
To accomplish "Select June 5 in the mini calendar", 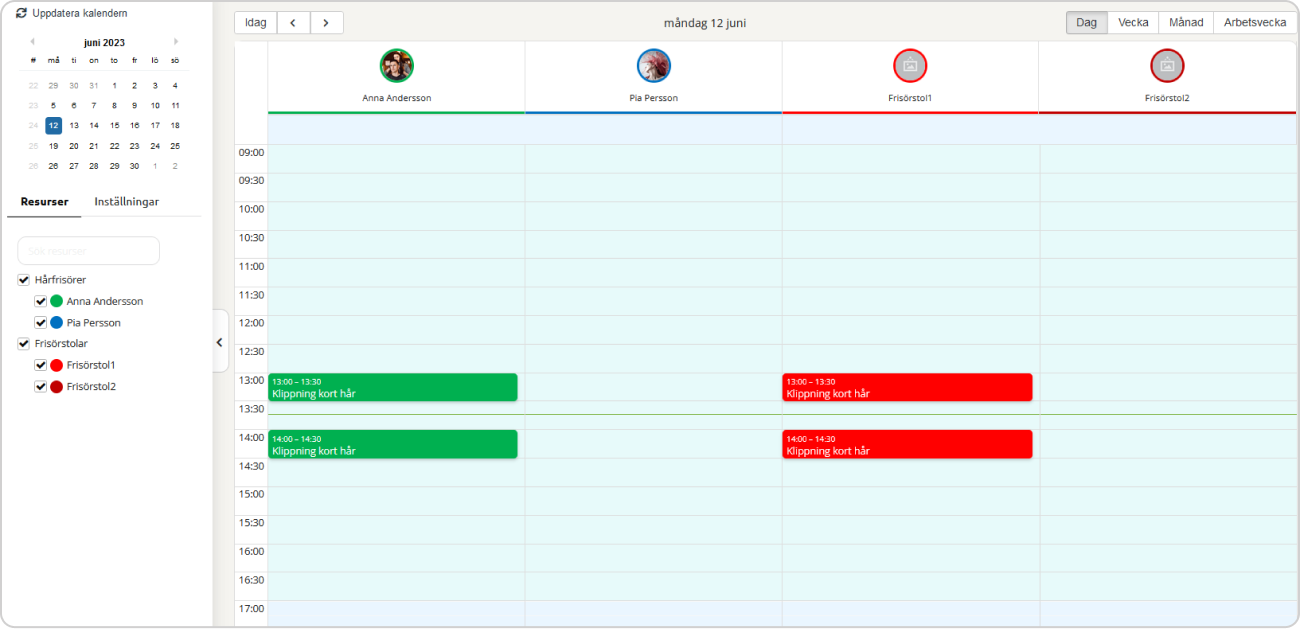I will coord(54,105).
